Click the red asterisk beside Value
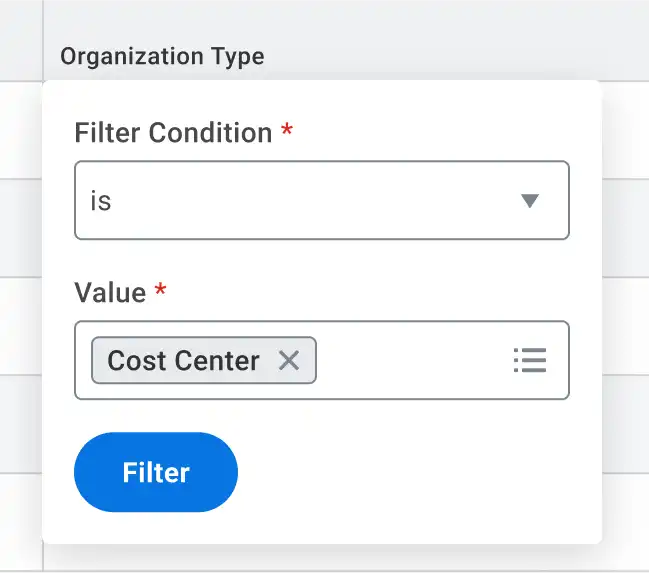Screen dimensions: 649x573 point(161,292)
